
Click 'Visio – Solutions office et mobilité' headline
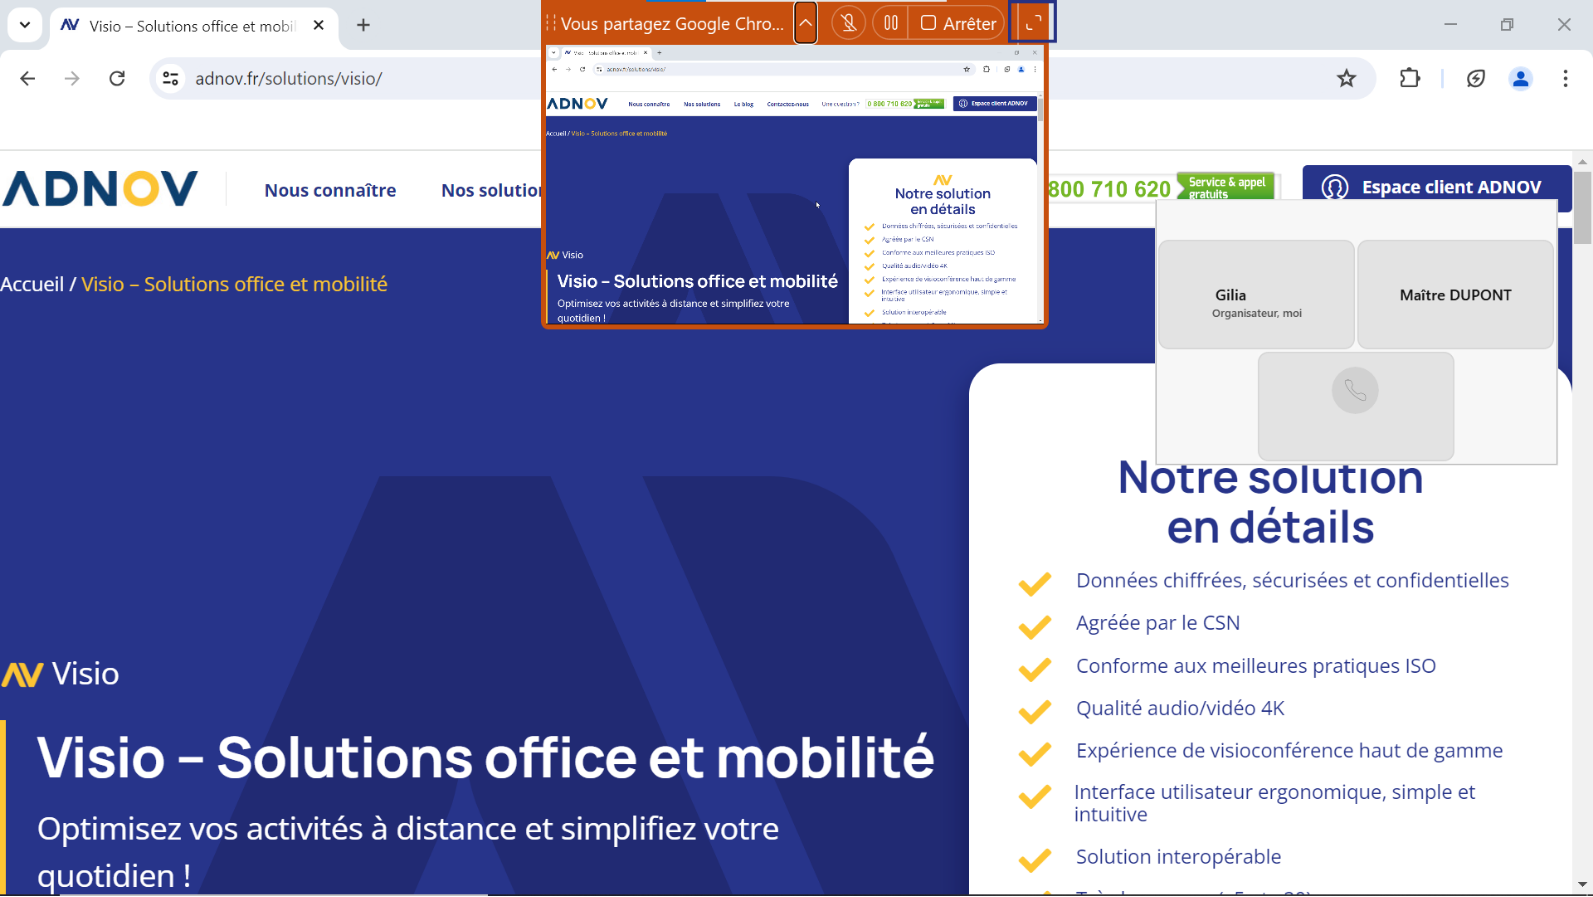486,757
